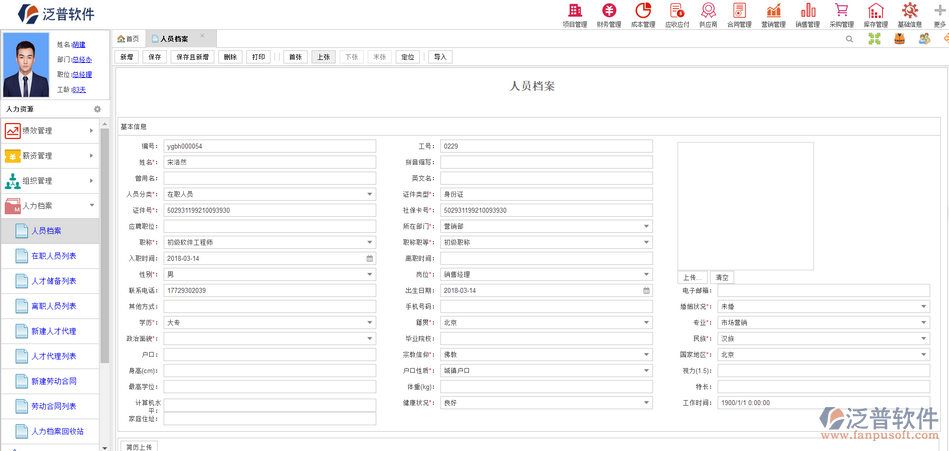
Task: Open 成本管理 pie chart icon
Action: (x=643, y=14)
